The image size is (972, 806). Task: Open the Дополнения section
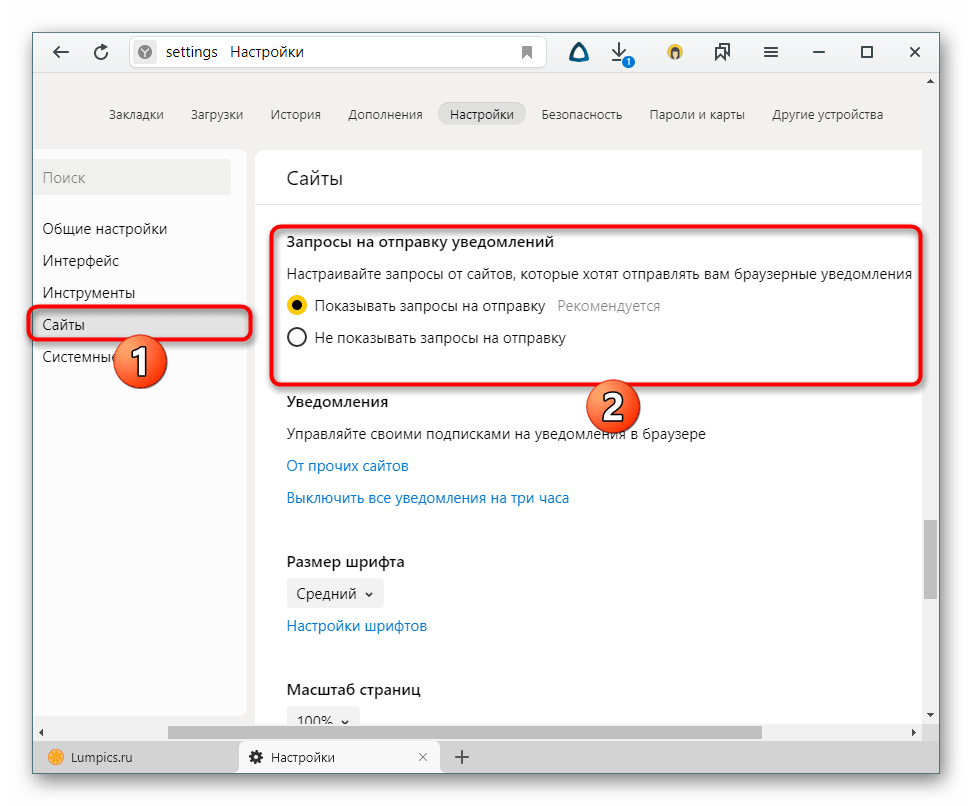tap(385, 115)
